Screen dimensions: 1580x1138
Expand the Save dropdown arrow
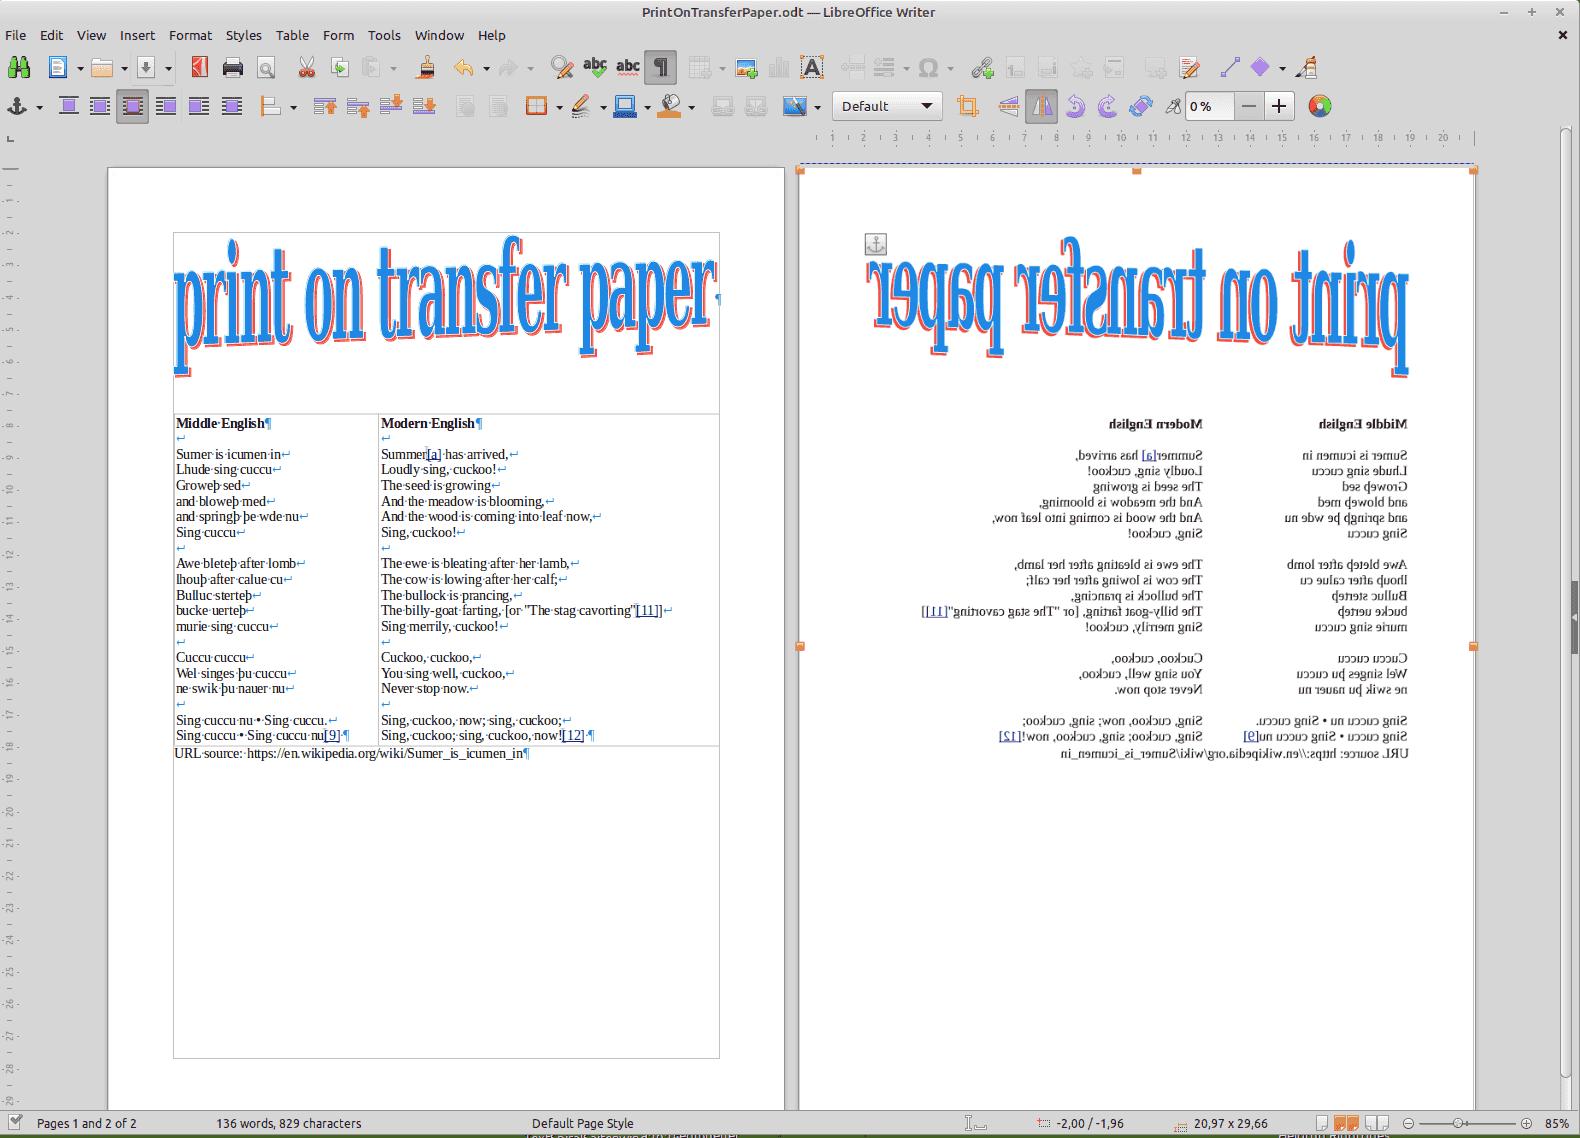[168, 69]
